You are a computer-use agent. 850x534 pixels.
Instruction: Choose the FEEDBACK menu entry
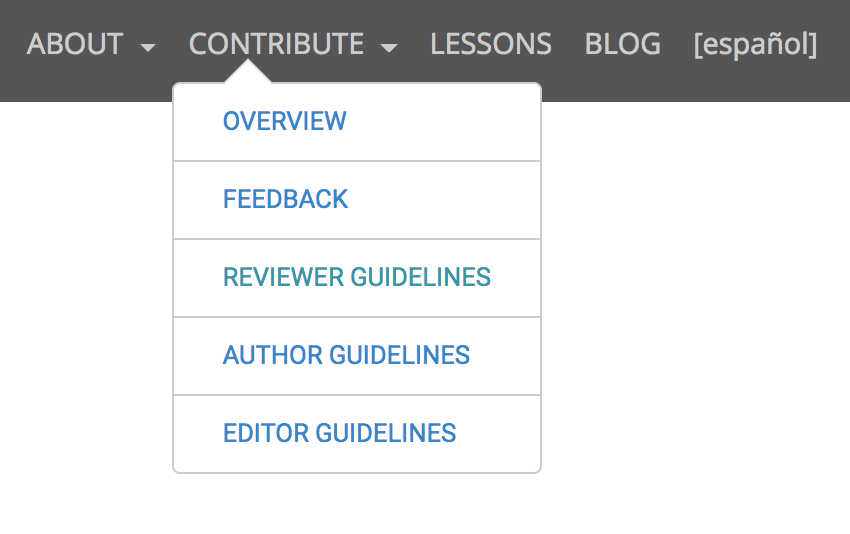286,199
